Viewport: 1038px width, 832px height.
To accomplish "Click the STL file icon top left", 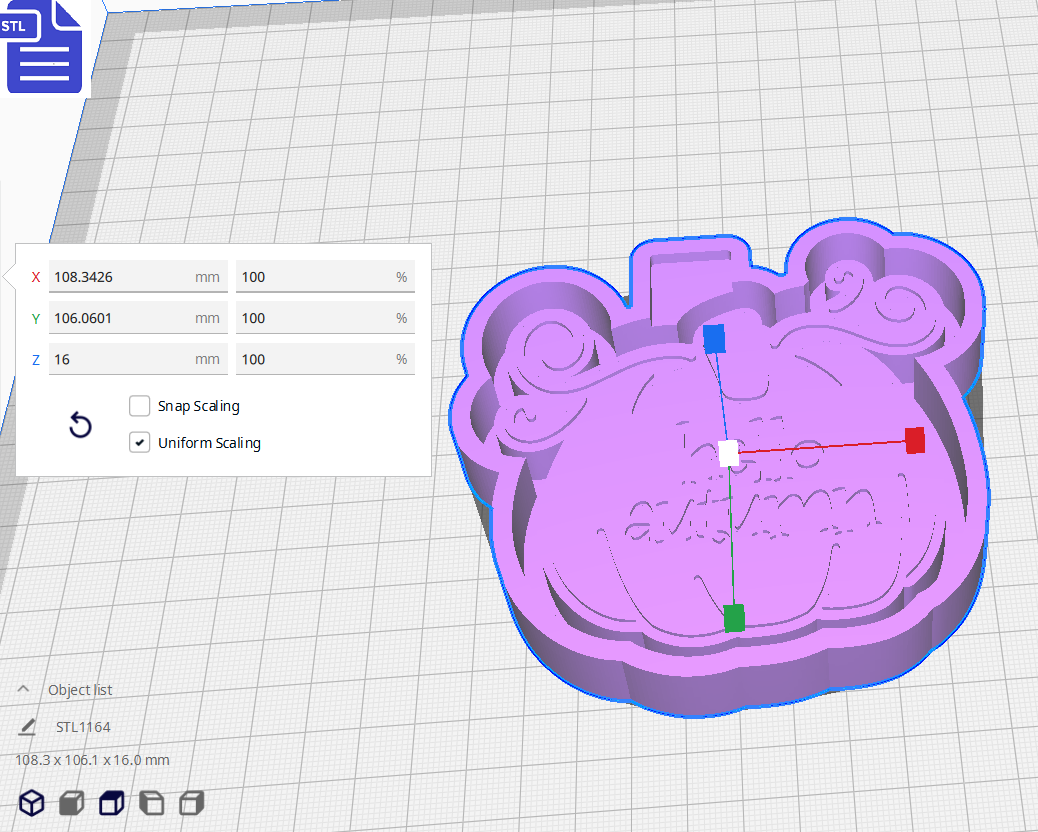I will 44,46.
